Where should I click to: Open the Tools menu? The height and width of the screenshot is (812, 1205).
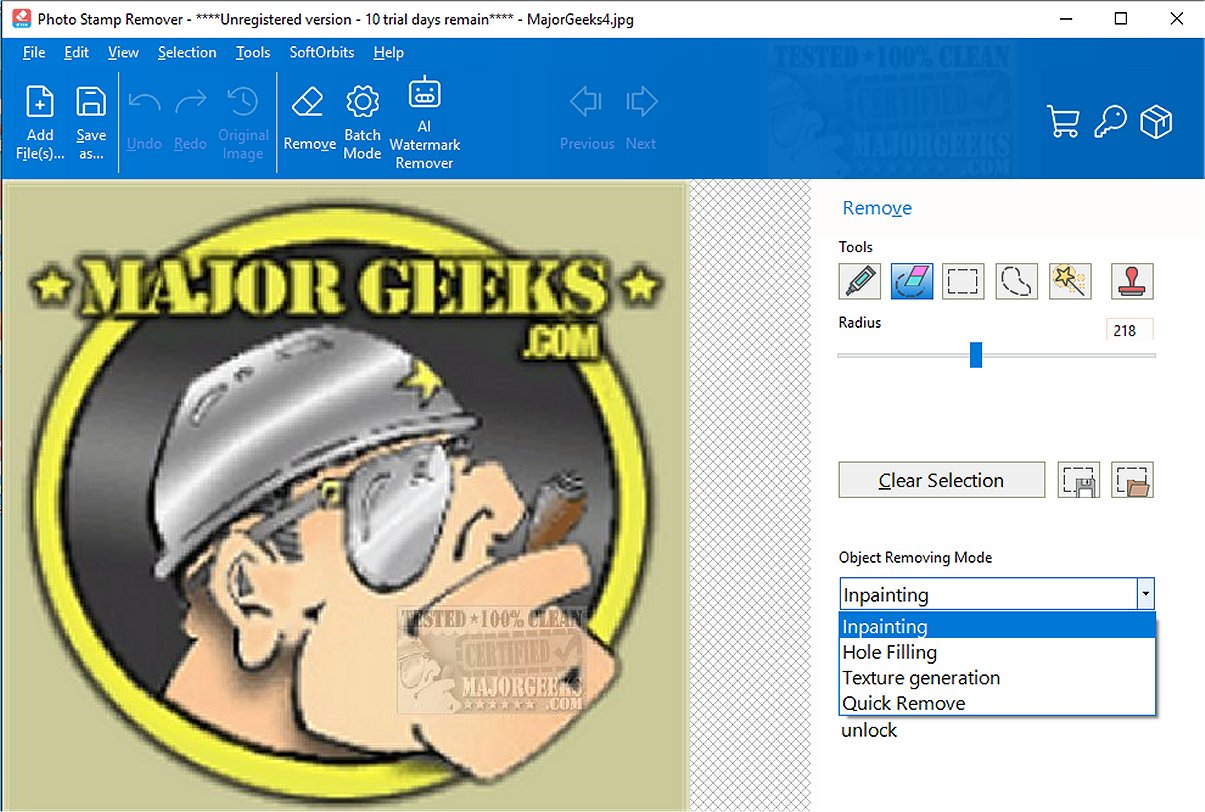(x=253, y=52)
